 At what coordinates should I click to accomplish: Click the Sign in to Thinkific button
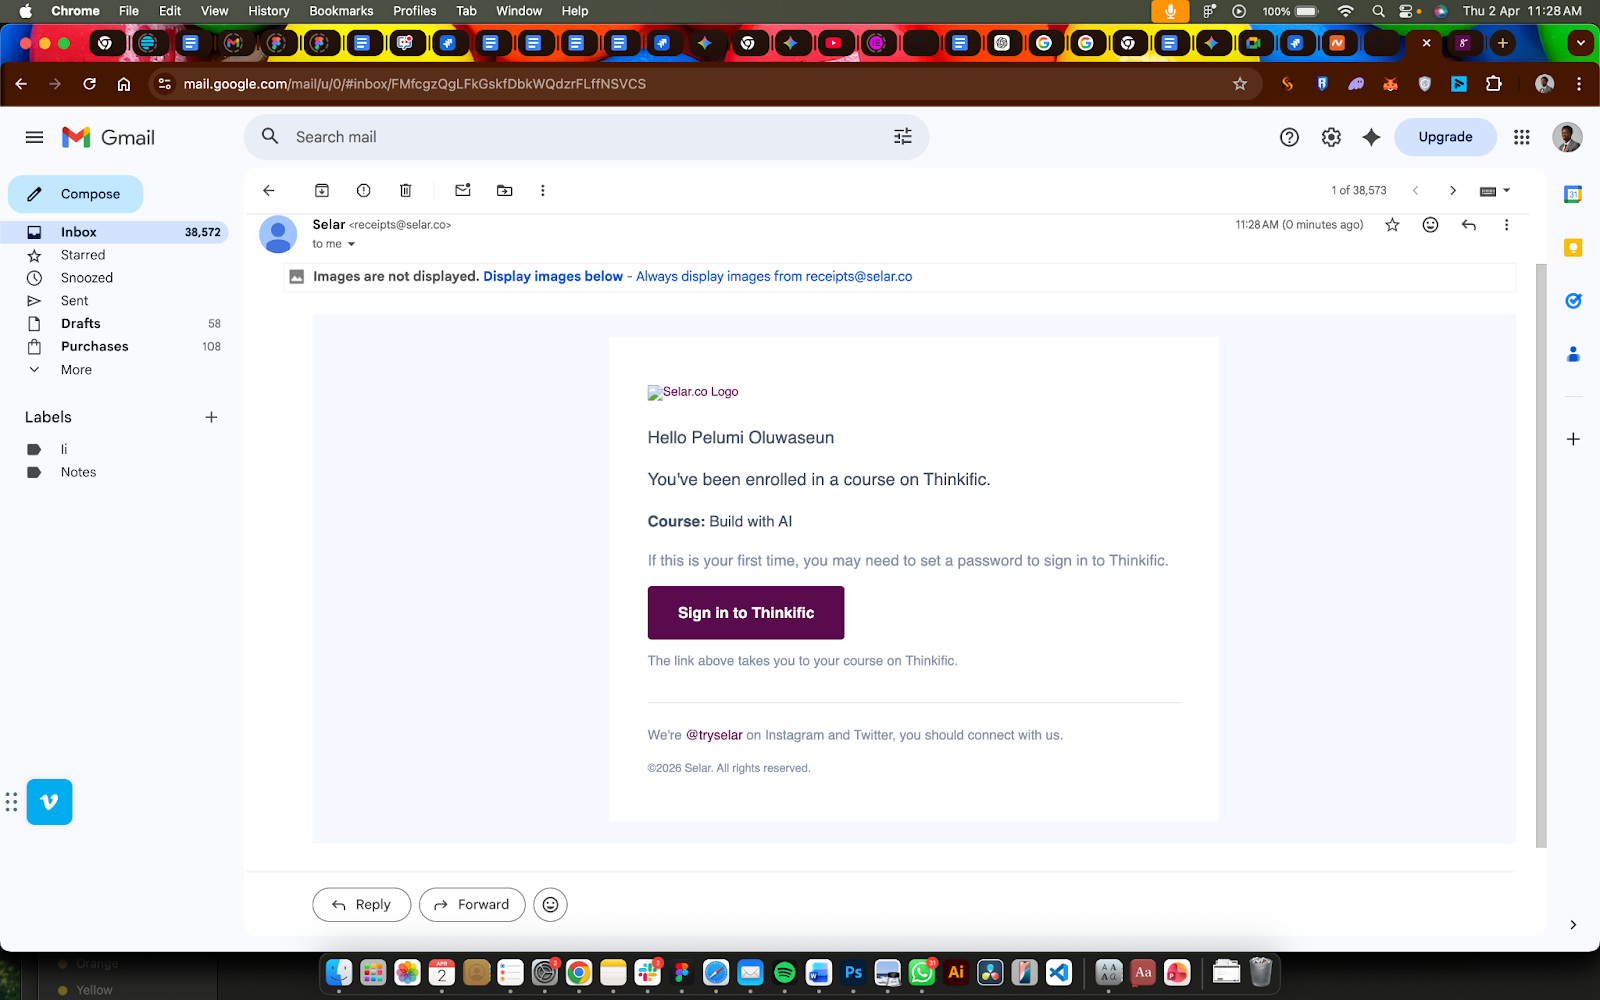click(745, 613)
